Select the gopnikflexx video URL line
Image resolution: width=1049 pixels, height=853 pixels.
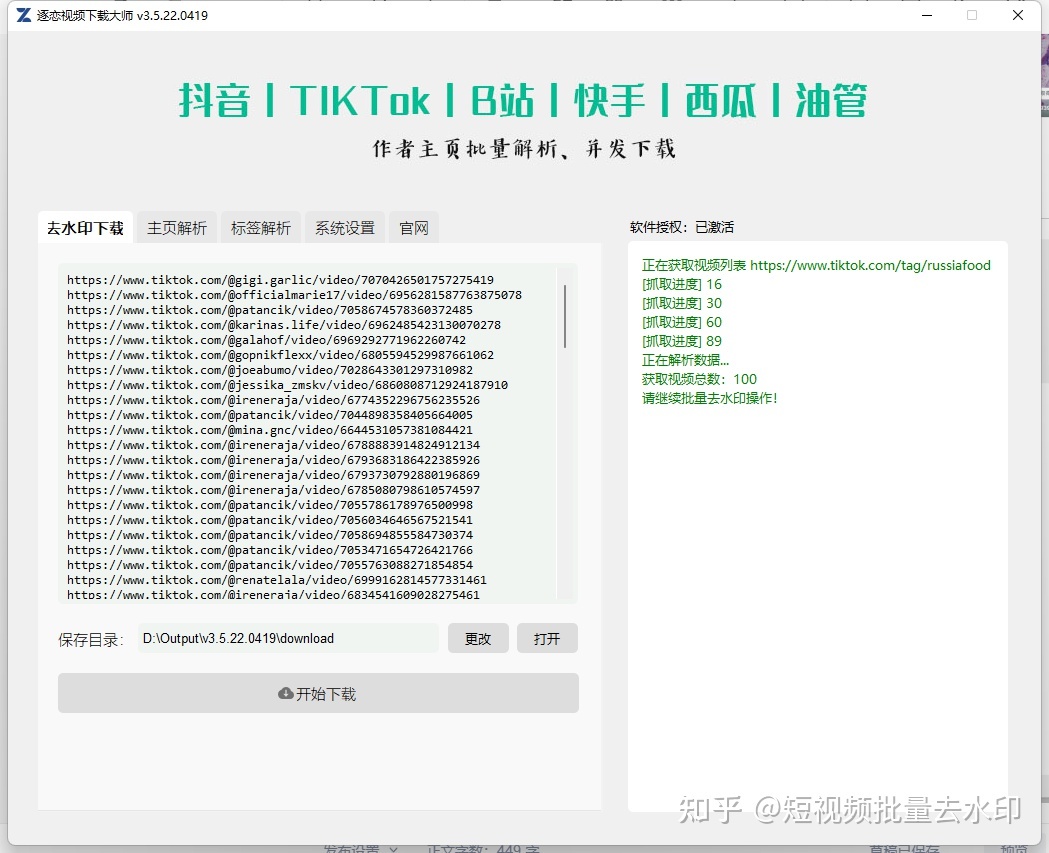[x=280, y=355]
